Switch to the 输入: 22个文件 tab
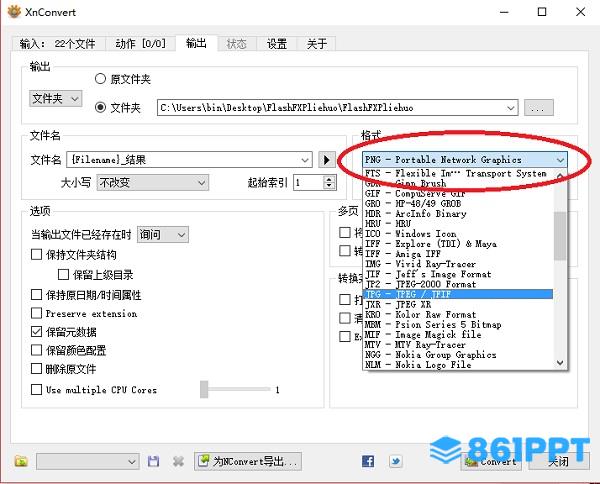Viewport: 600px width, 484px height. (x=57, y=44)
